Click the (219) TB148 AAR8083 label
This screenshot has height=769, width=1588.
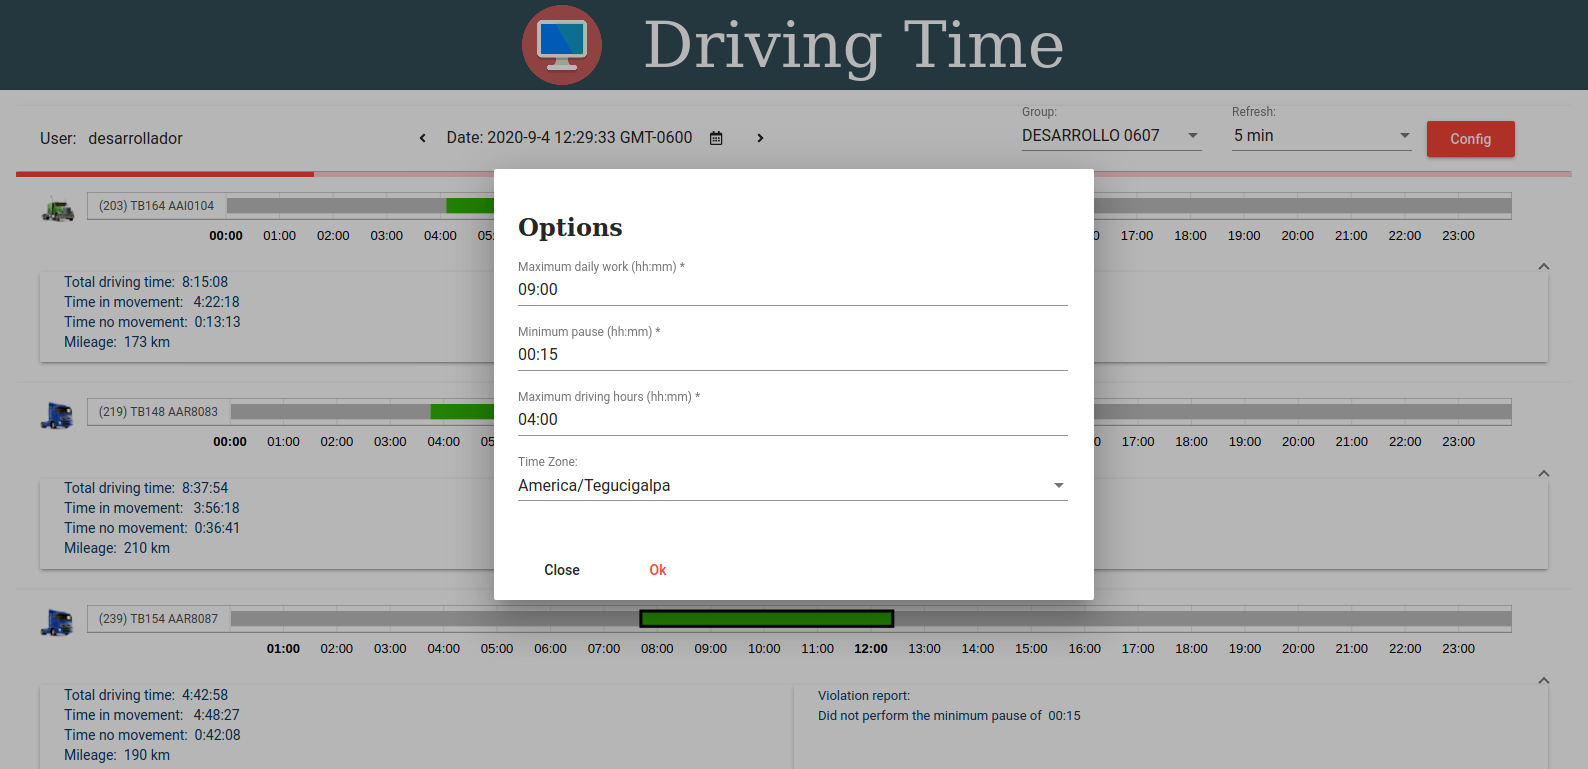pos(158,412)
